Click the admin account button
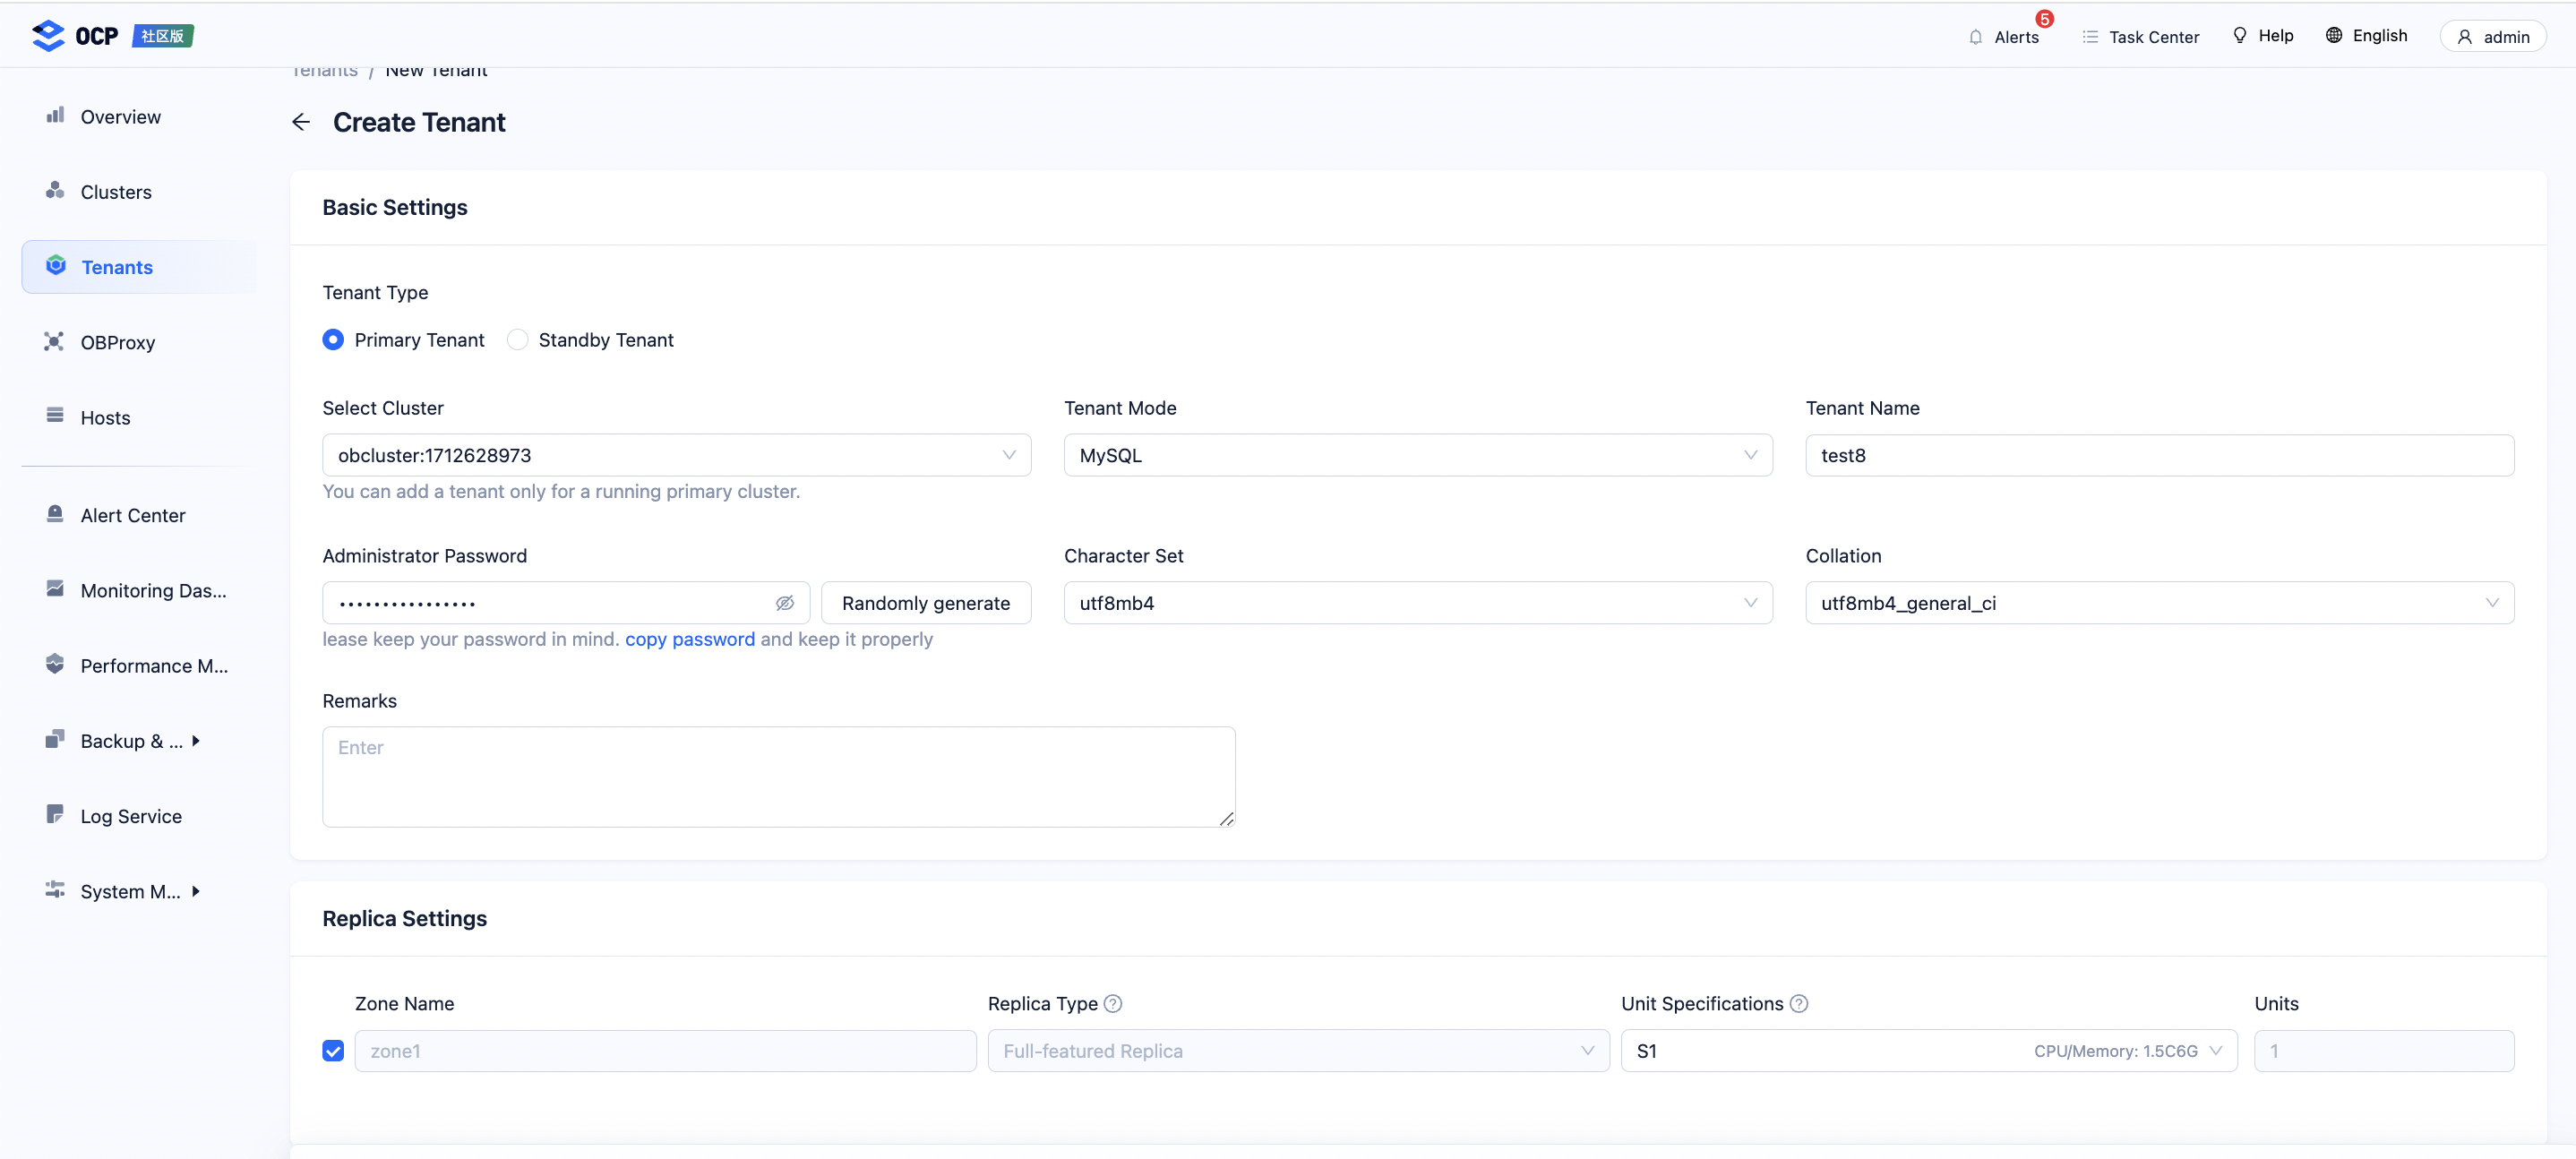Viewport: 2576px width, 1159px height. [x=2493, y=36]
